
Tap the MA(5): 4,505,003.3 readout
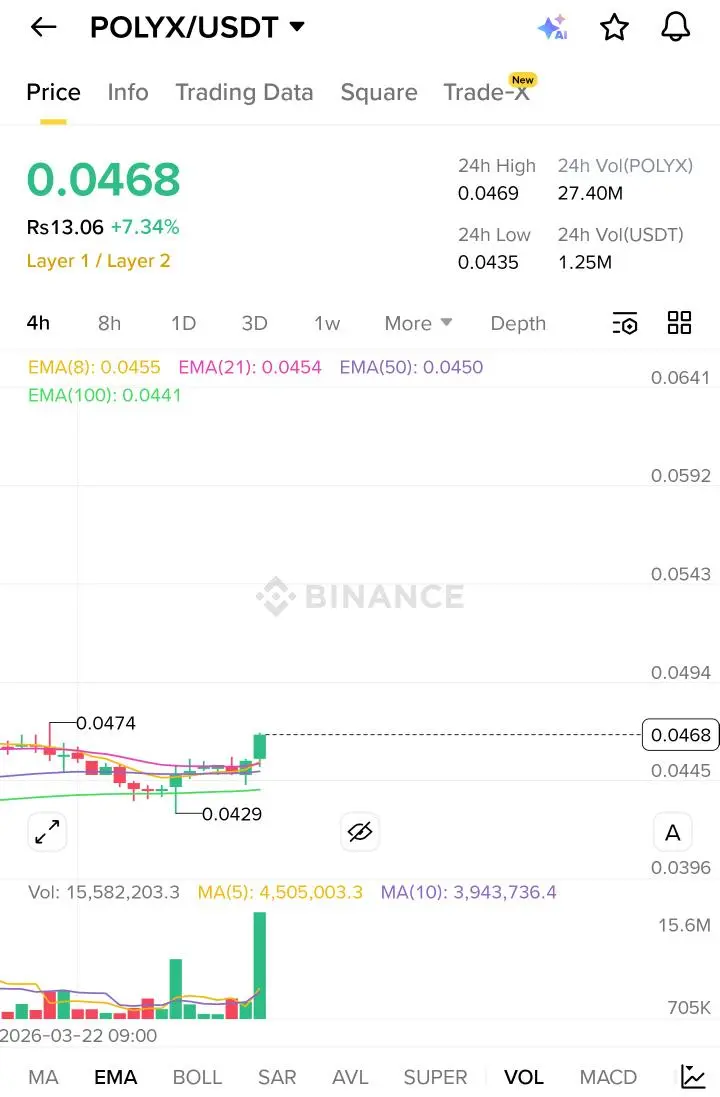280,892
